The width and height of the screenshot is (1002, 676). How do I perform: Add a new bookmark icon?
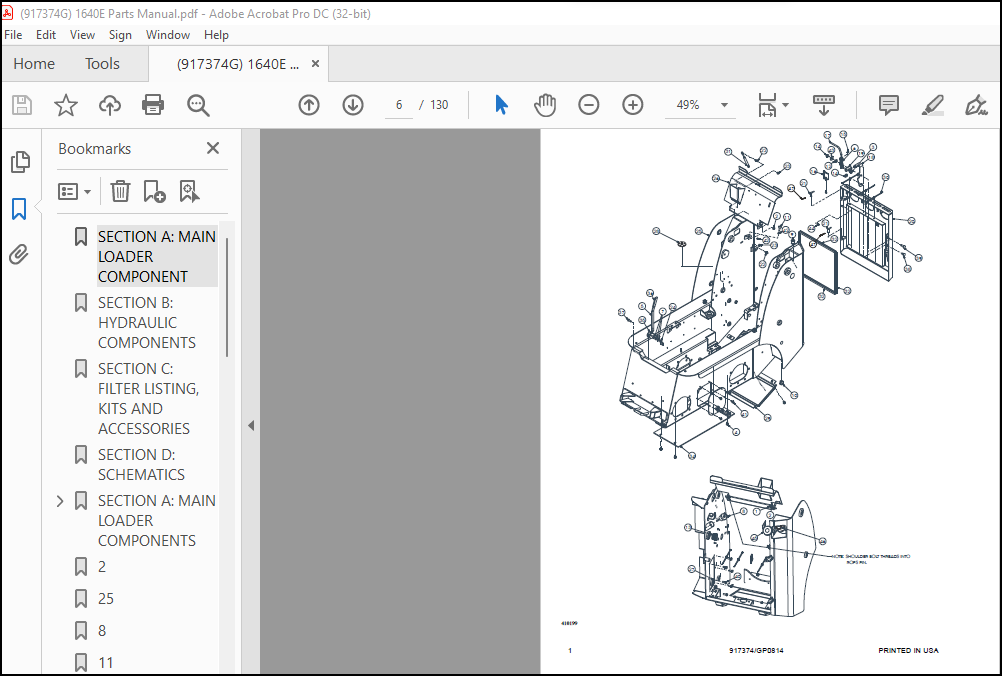[x=154, y=191]
